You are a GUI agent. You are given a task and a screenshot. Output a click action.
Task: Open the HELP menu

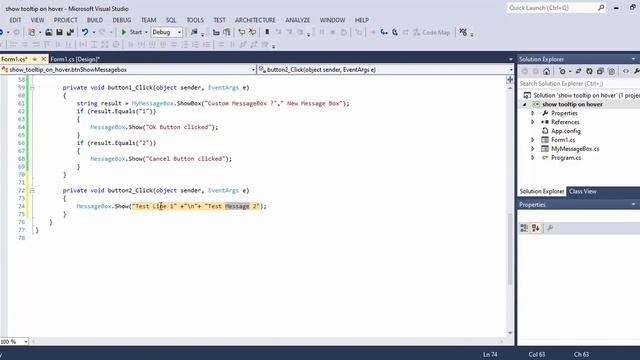pyautogui.click(x=362, y=20)
